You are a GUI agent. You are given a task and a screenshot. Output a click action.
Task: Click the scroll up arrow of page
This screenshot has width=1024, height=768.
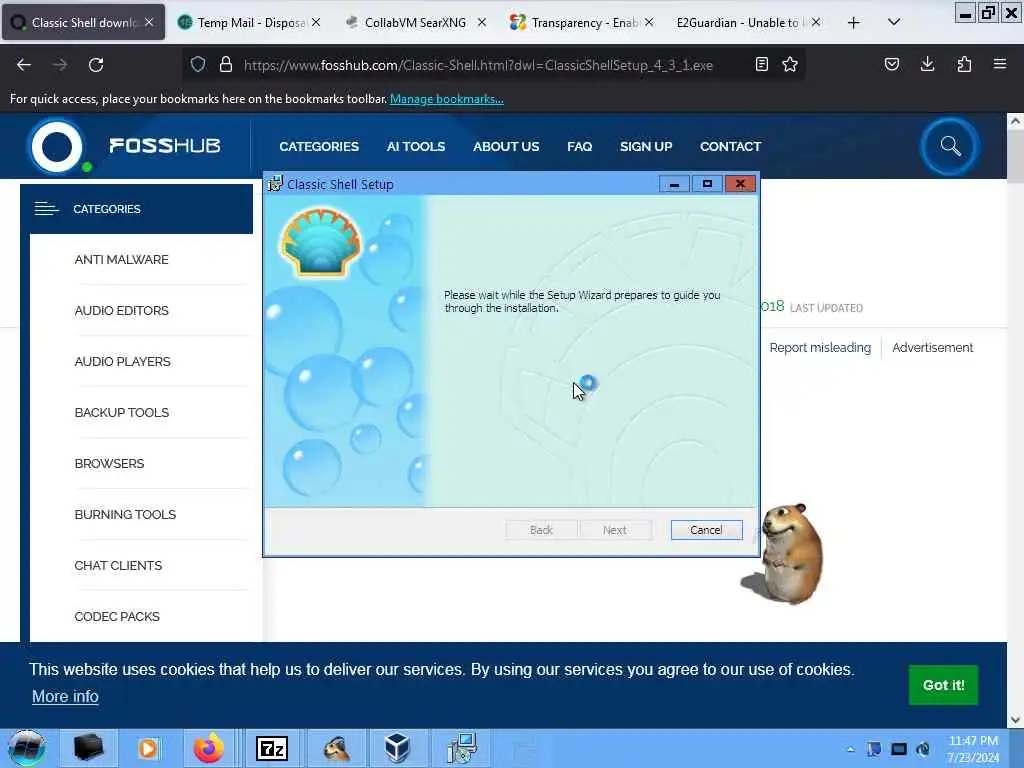[1015, 121]
